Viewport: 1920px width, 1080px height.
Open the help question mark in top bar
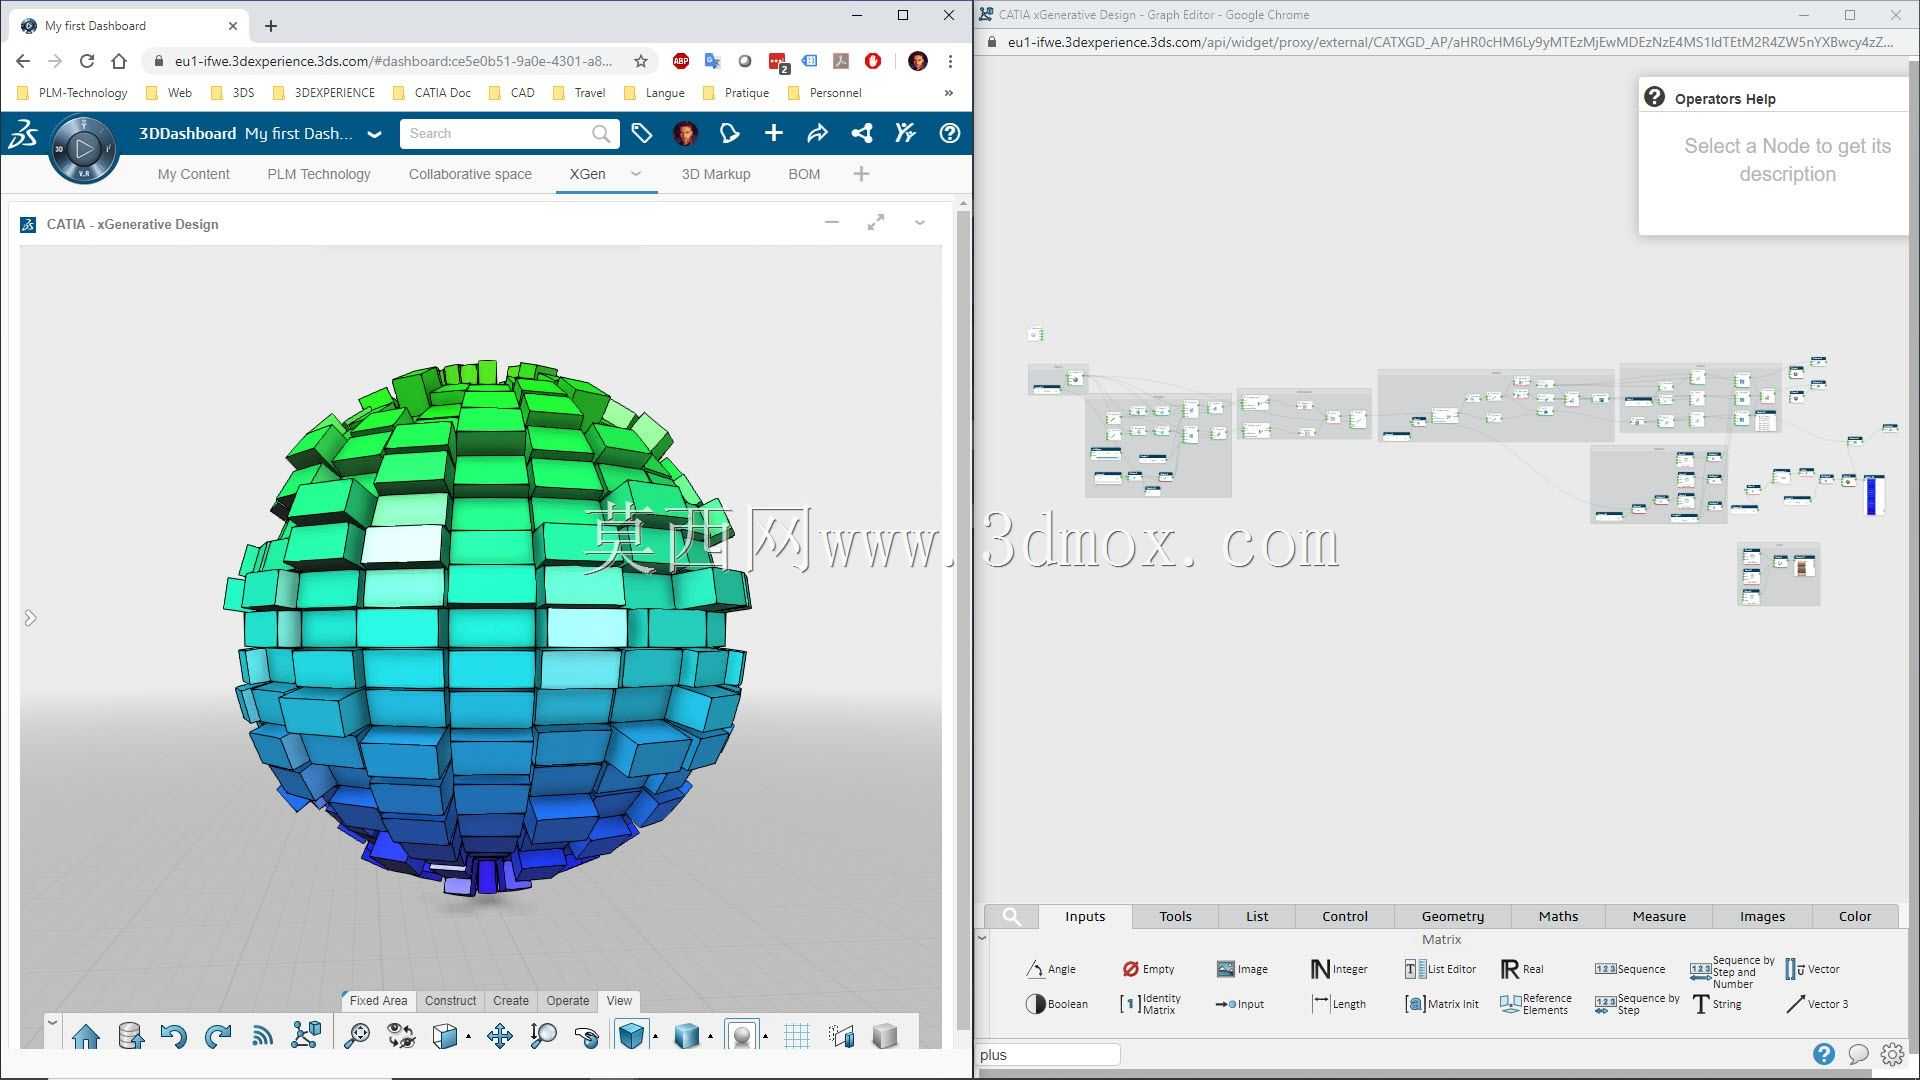point(950,133)
